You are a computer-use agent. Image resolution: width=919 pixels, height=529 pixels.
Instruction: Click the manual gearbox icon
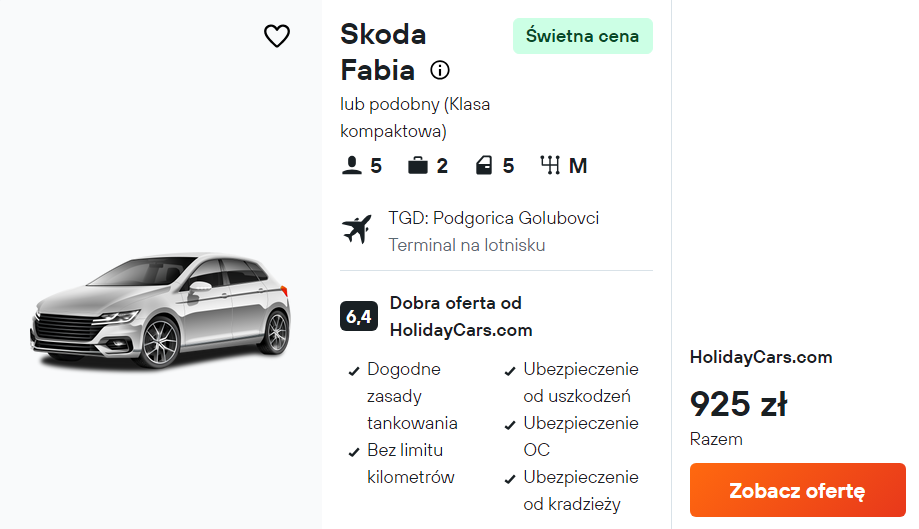coord(550,166)
